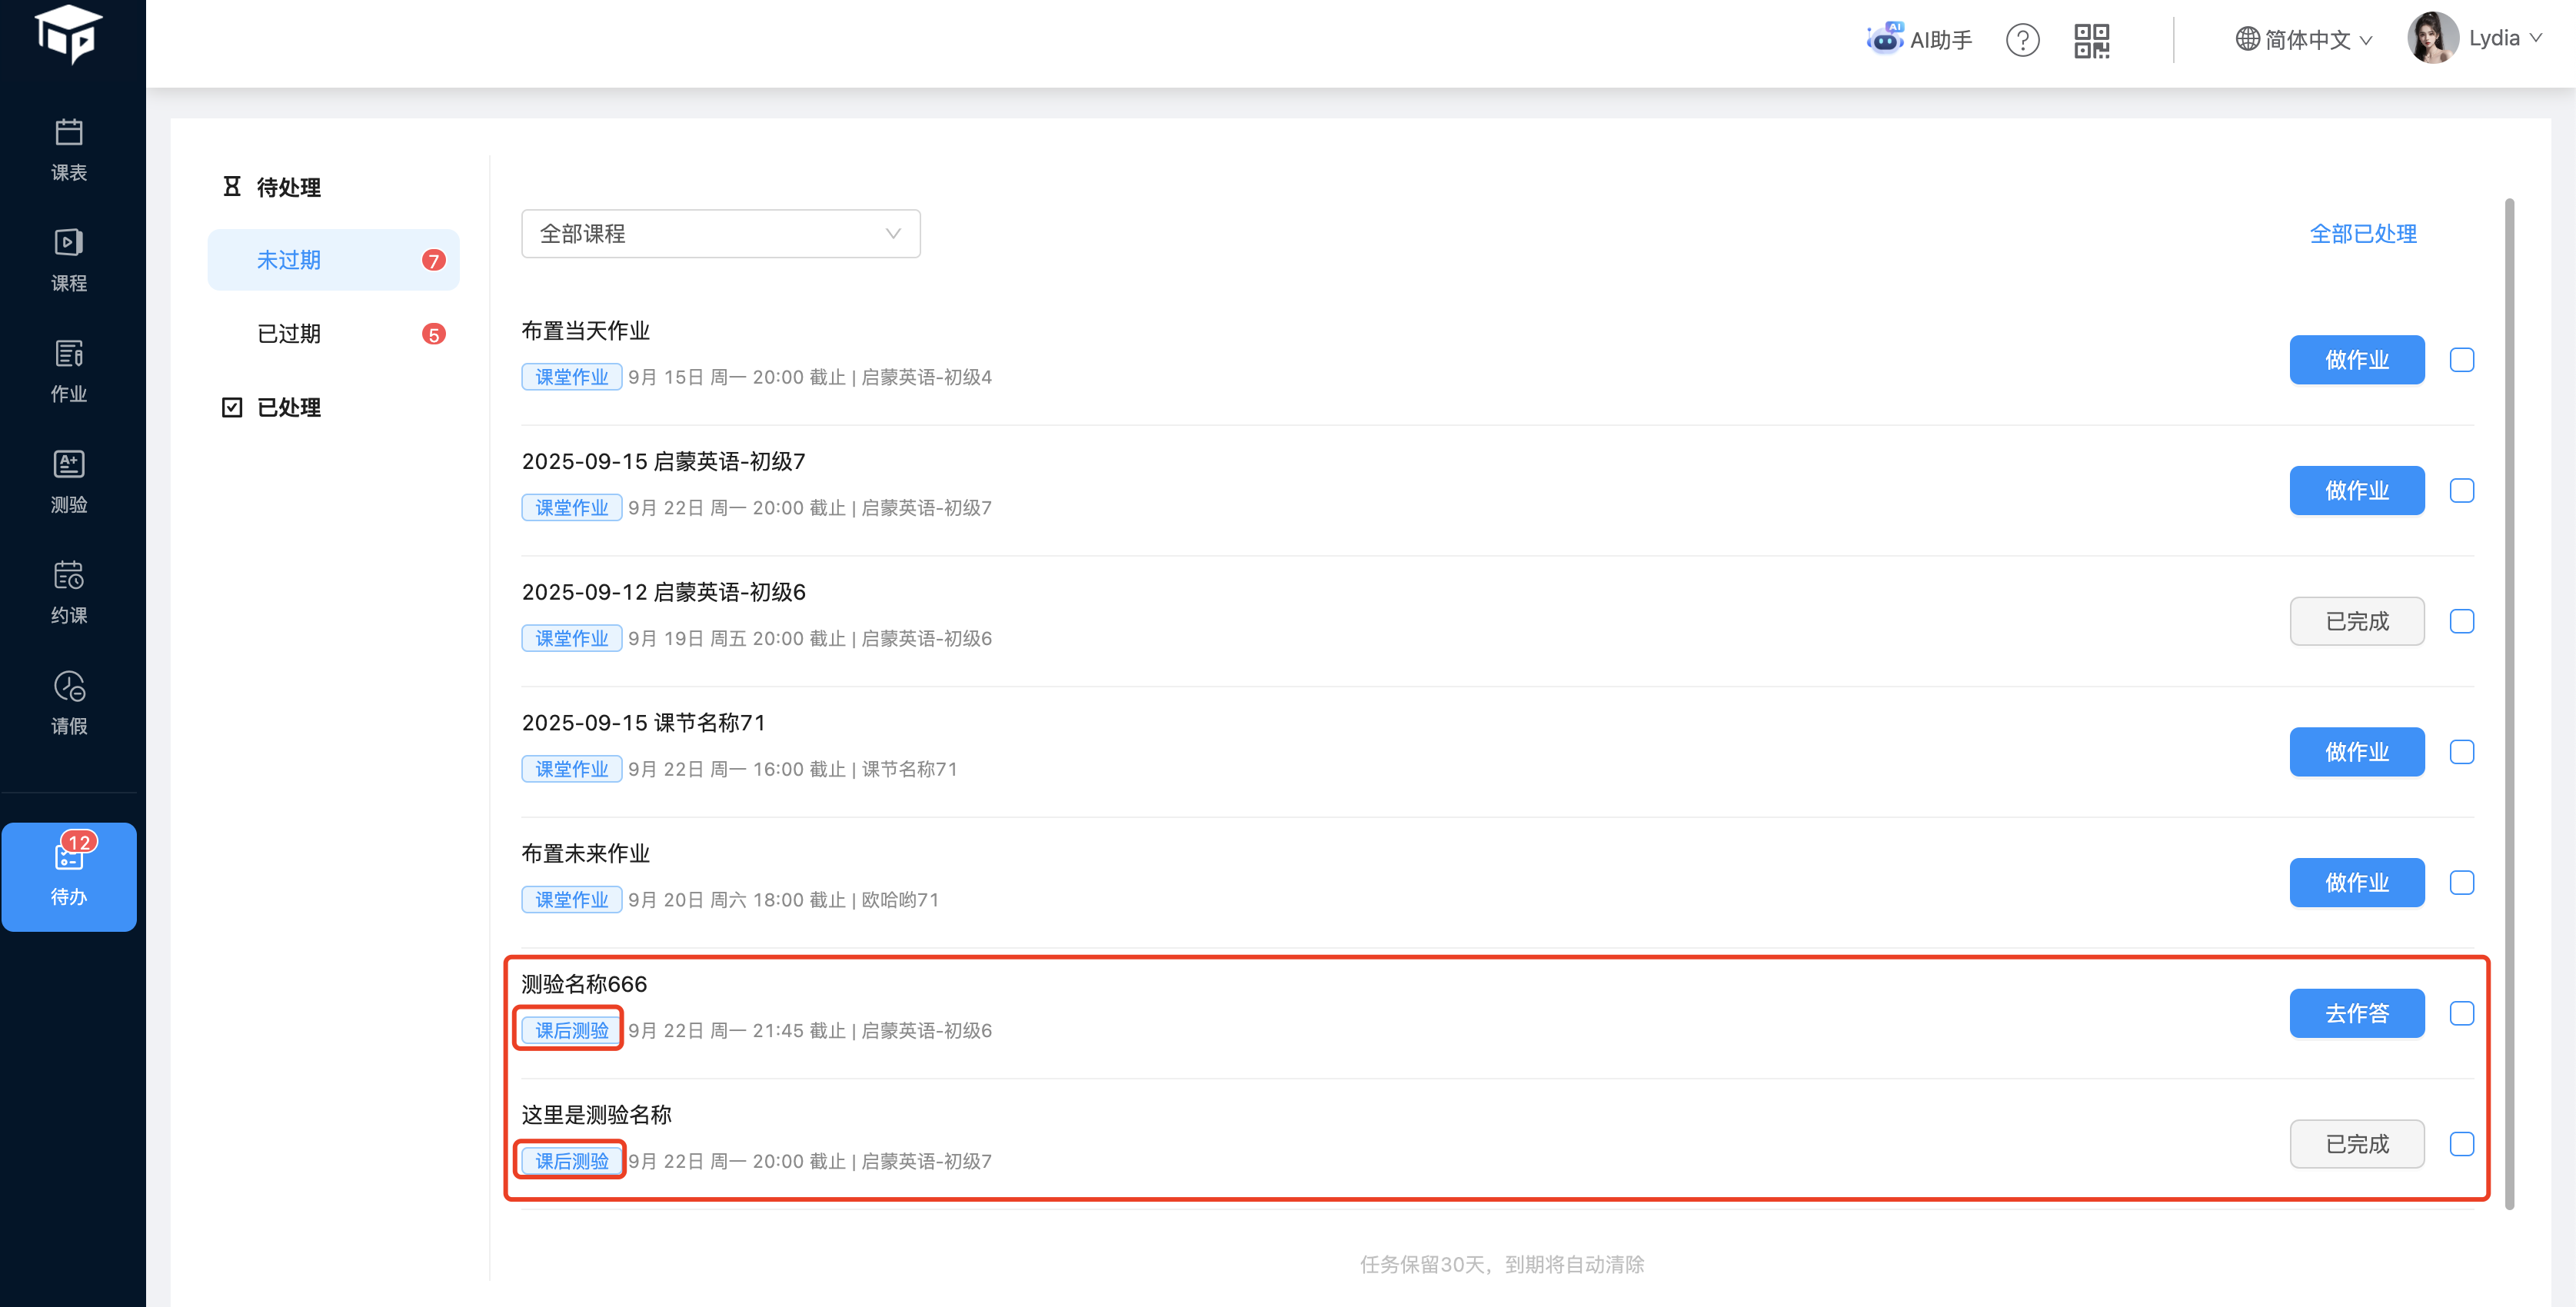This screenshot has height=1307, width=2576.
Task: Open the 已处理 processed section
Action: (x=288, y=407)
